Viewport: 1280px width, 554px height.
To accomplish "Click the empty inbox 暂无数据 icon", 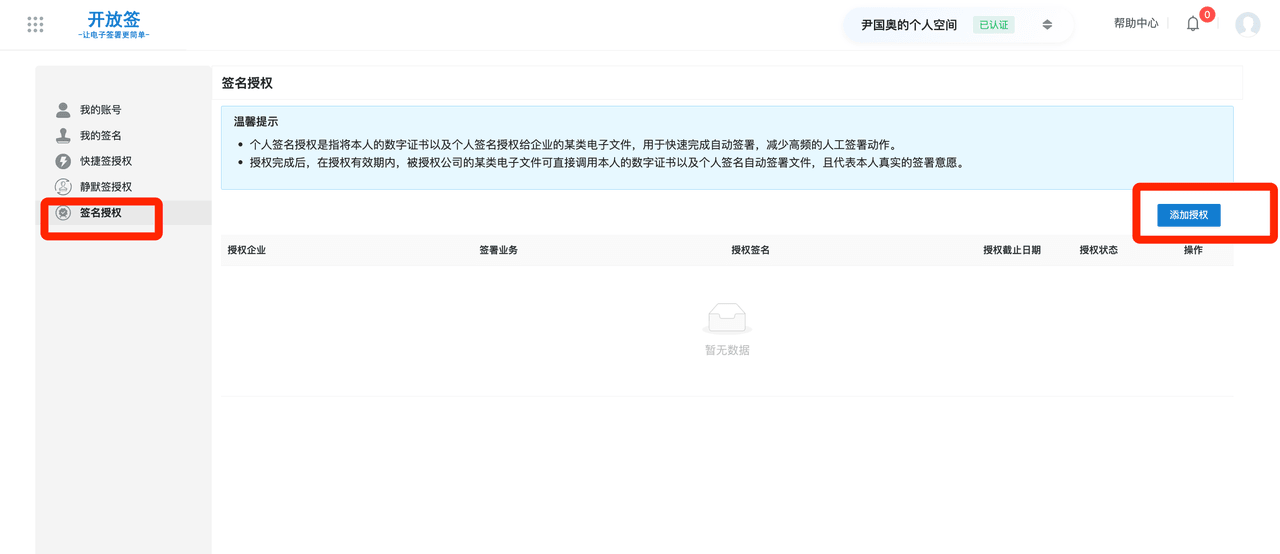I will (x=727, y=319).
